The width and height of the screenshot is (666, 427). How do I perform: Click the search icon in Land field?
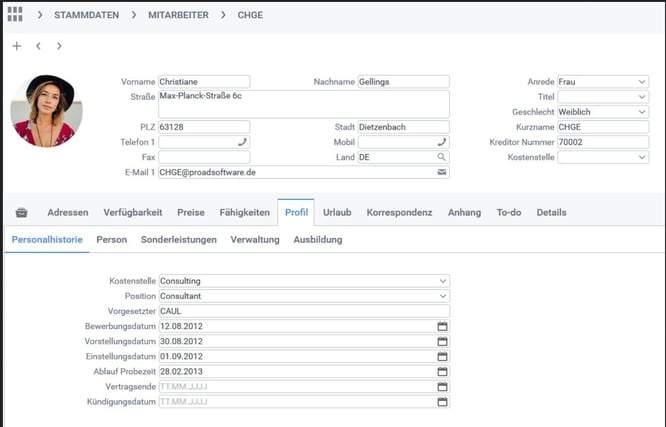pyautogui.click(x=442, y=157)
